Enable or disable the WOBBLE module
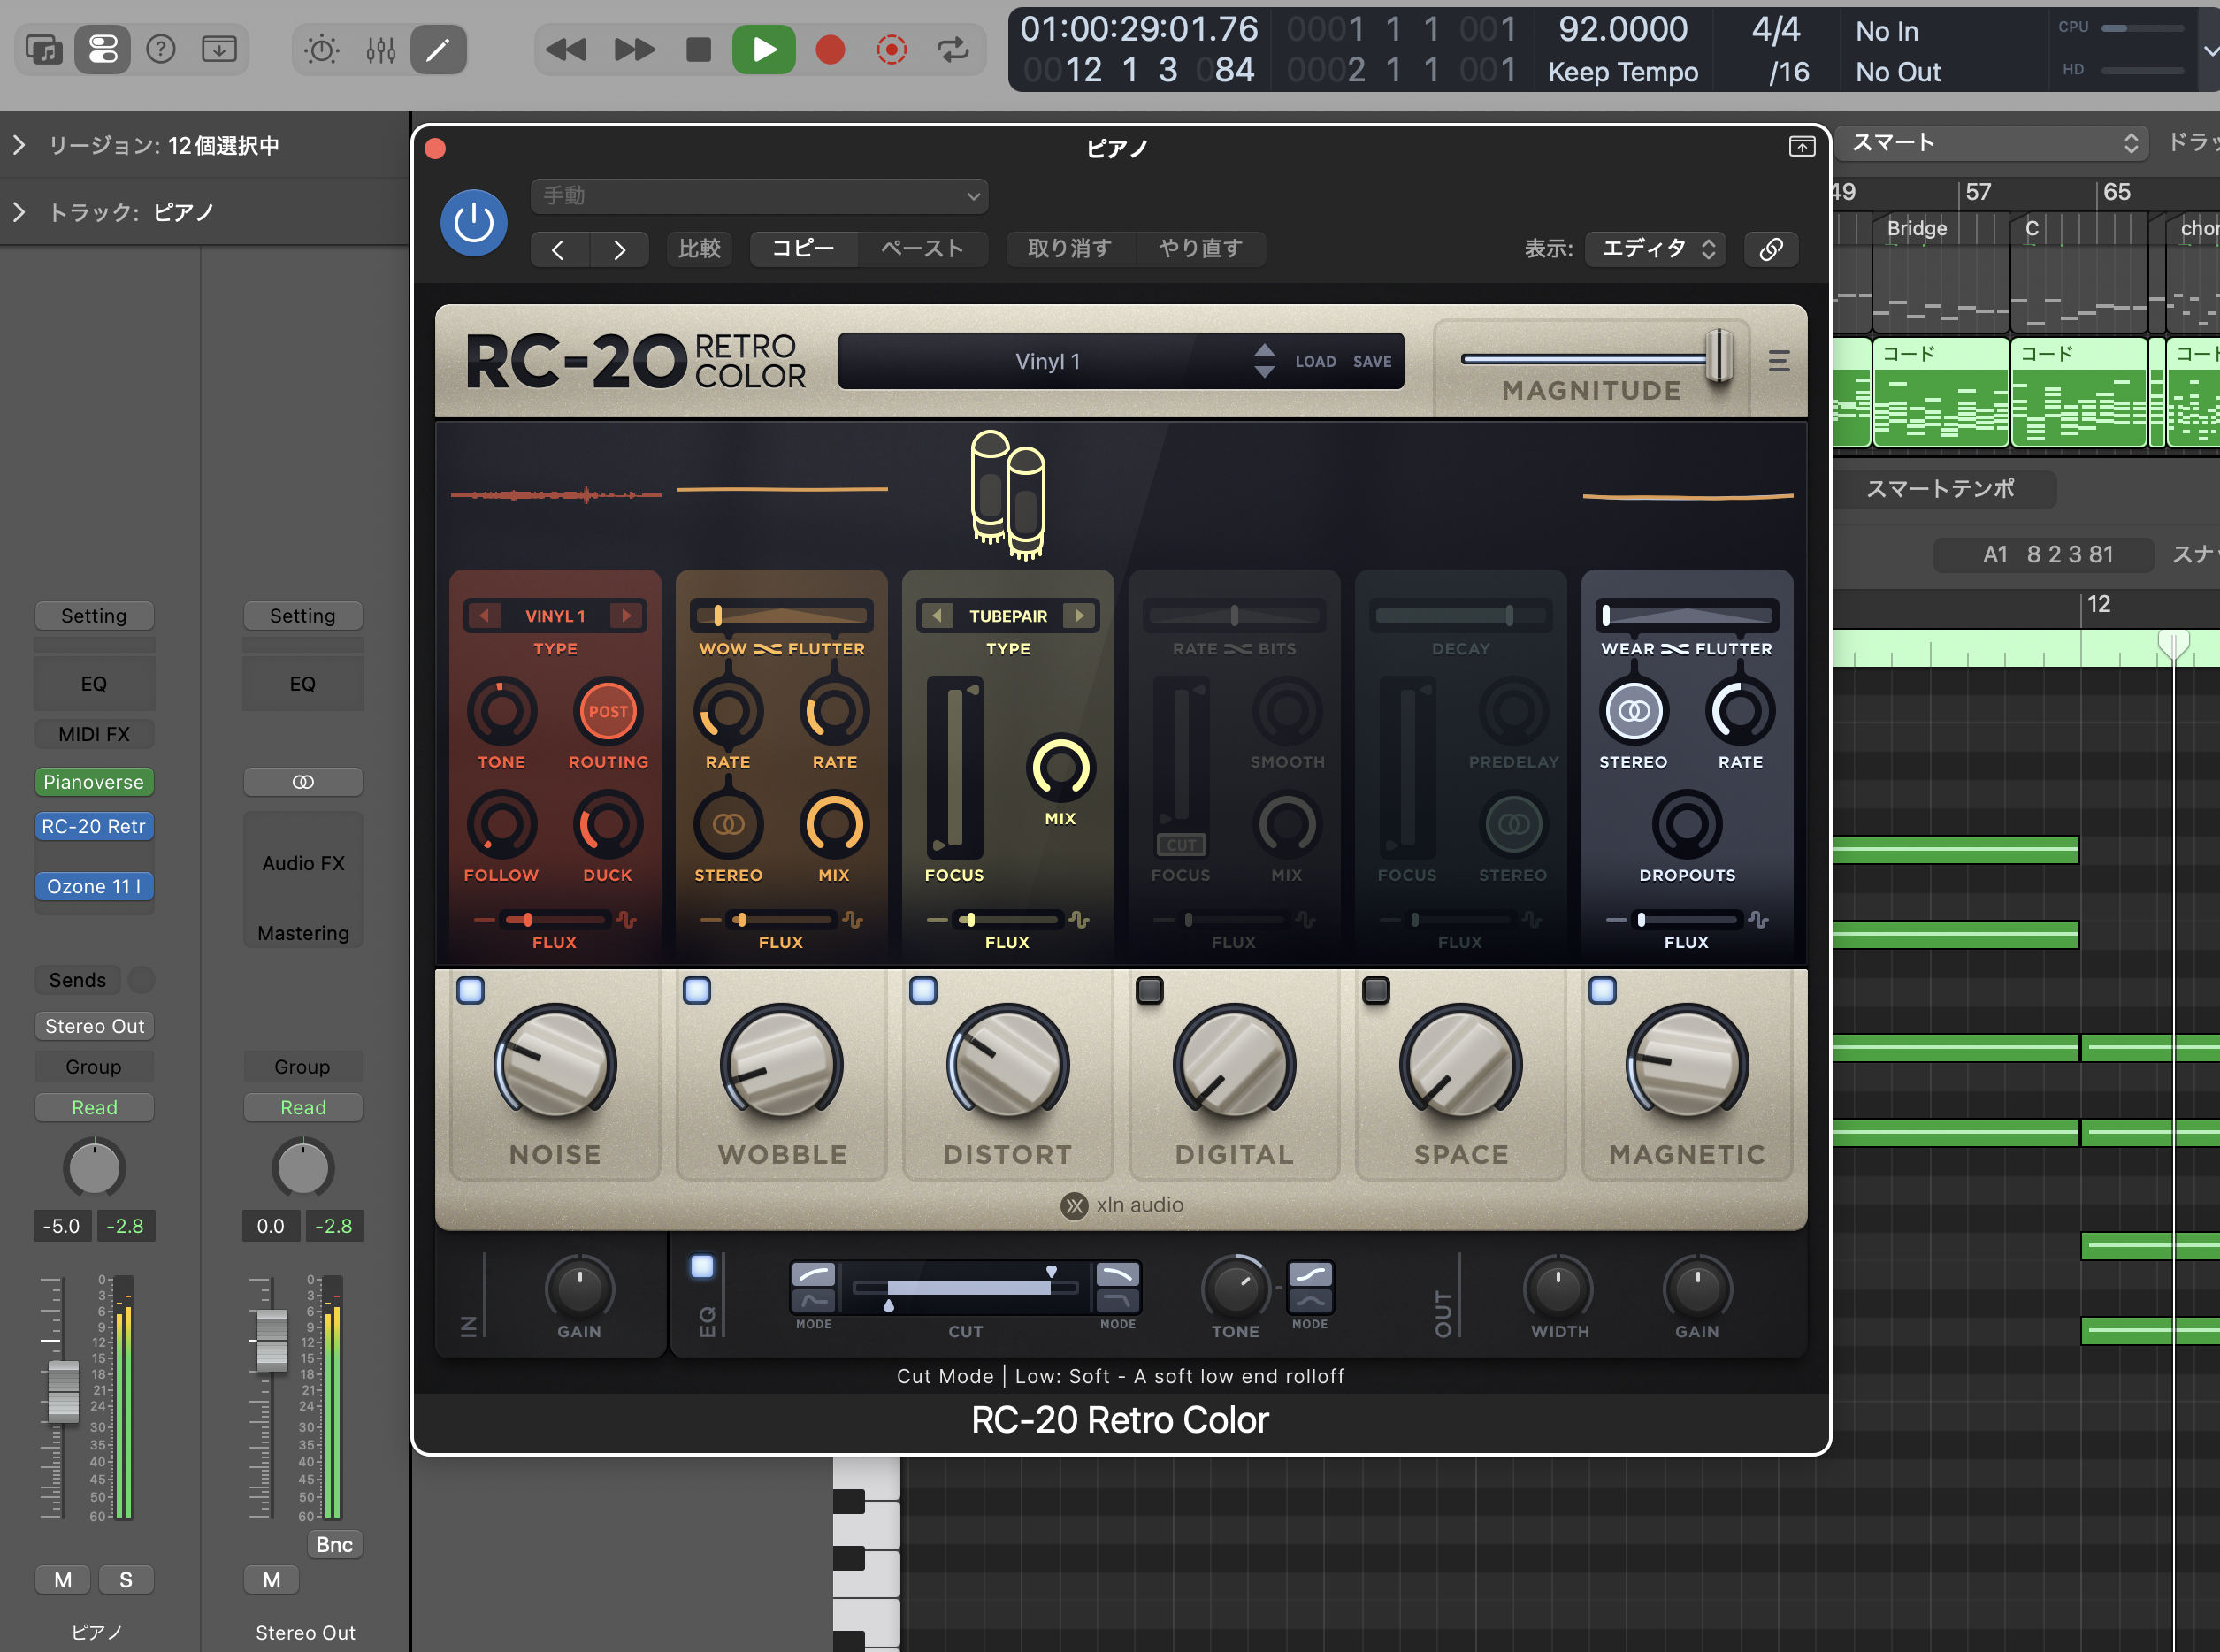2220x1652 pixels. pyautogui.click(x=697, y=990)
